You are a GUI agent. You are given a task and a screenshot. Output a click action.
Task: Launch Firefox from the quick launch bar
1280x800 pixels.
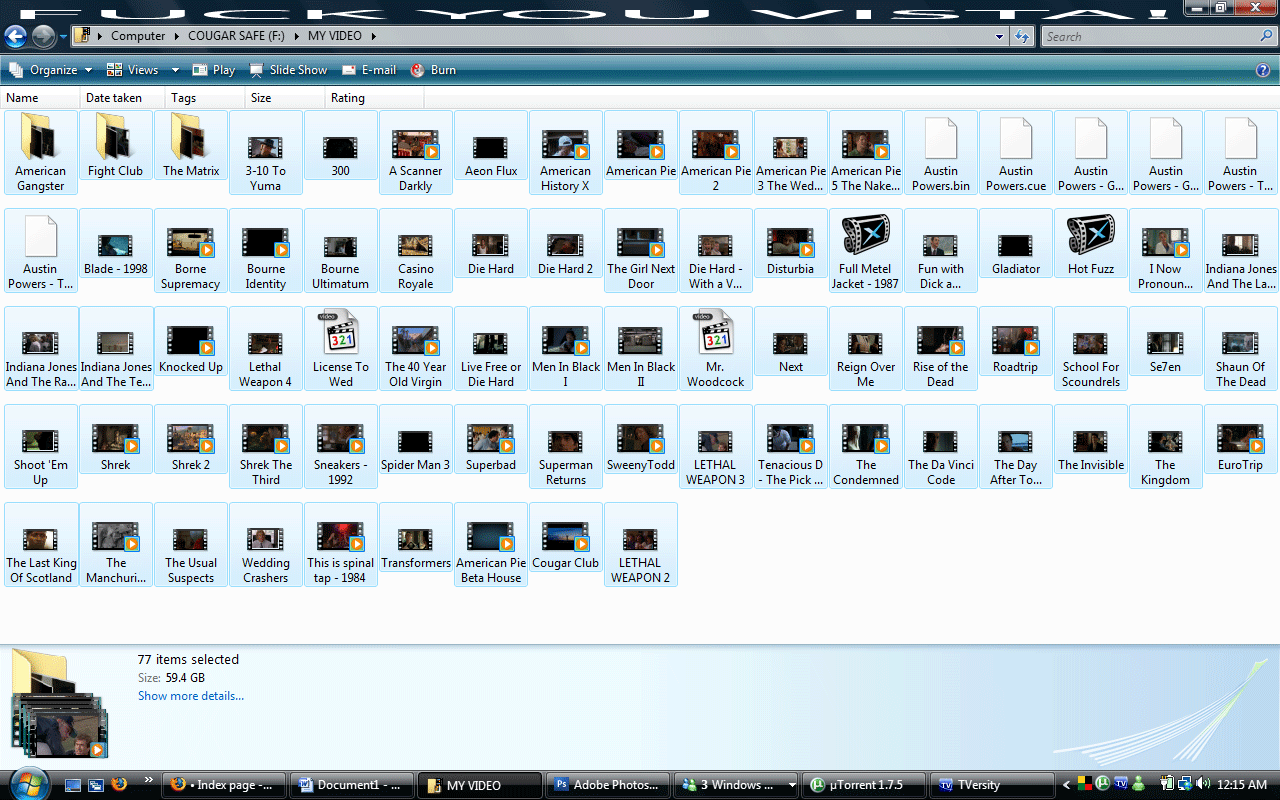[119, 785]
